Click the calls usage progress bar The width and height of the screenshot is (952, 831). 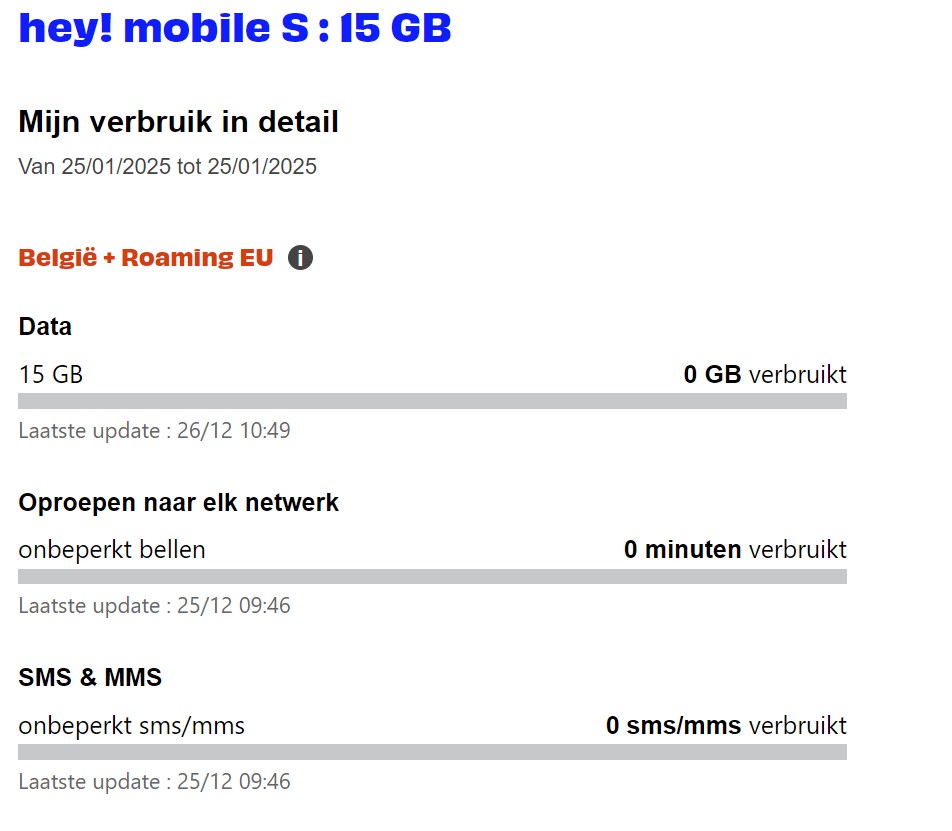click(432, 576)
